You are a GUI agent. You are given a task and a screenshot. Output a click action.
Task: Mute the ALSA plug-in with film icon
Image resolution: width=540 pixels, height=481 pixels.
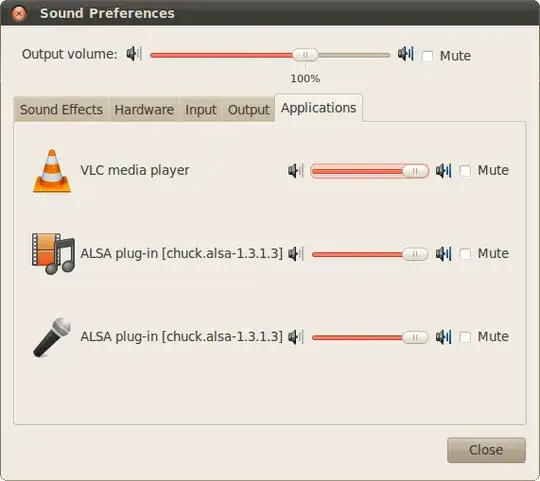465,254
